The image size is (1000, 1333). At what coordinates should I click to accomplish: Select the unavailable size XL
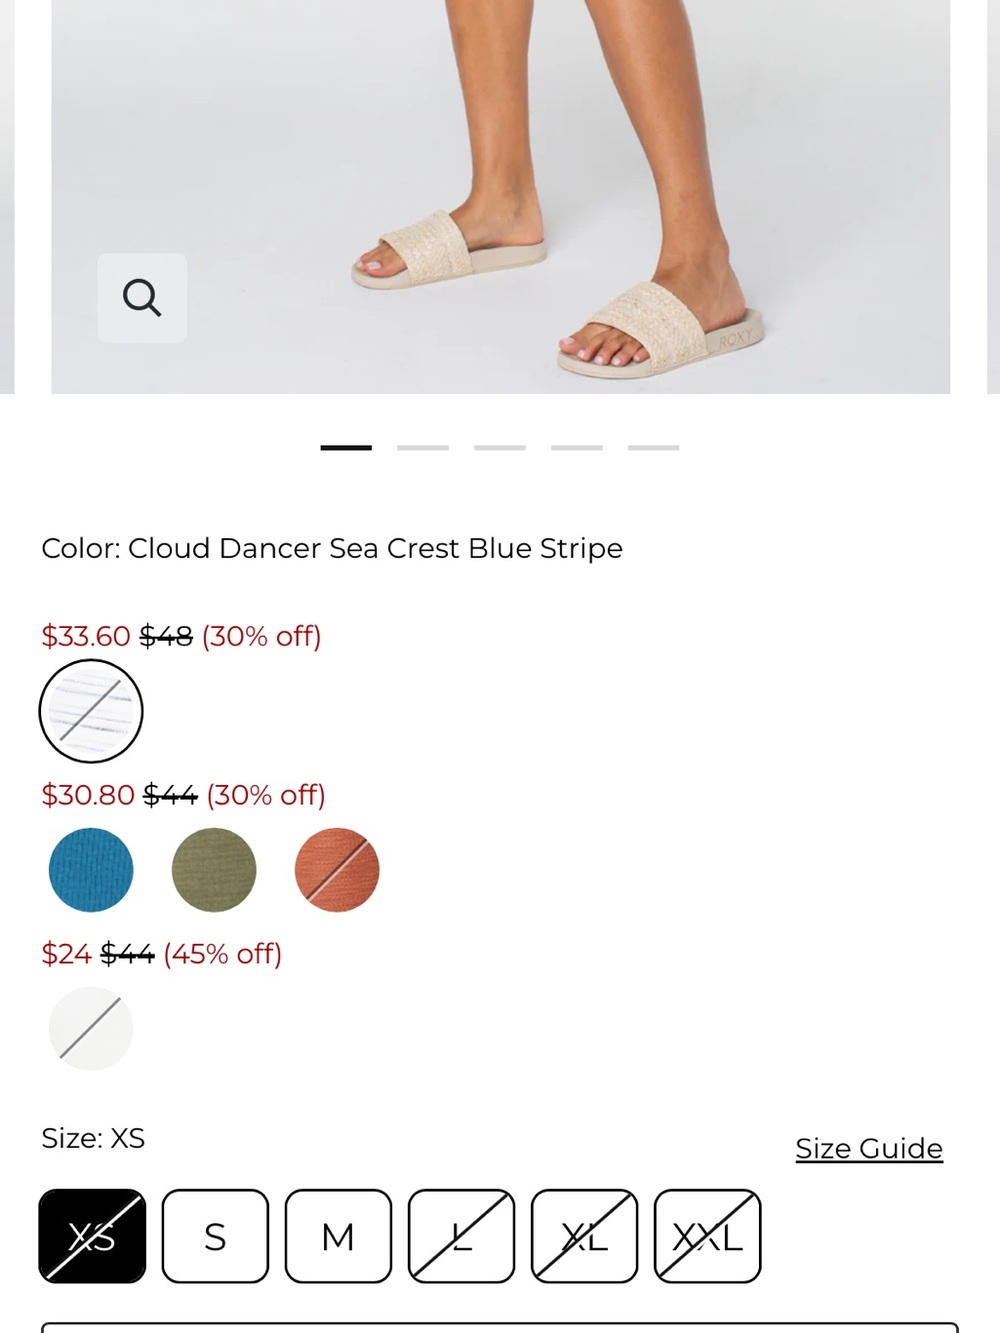[584, 1236]
